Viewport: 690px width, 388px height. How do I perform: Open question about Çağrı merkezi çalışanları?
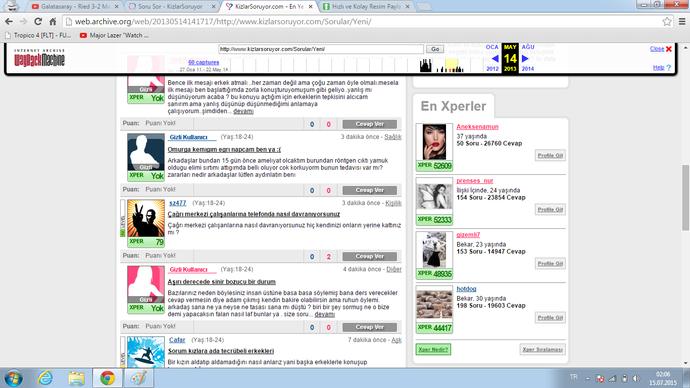click(x=253, y=214)
